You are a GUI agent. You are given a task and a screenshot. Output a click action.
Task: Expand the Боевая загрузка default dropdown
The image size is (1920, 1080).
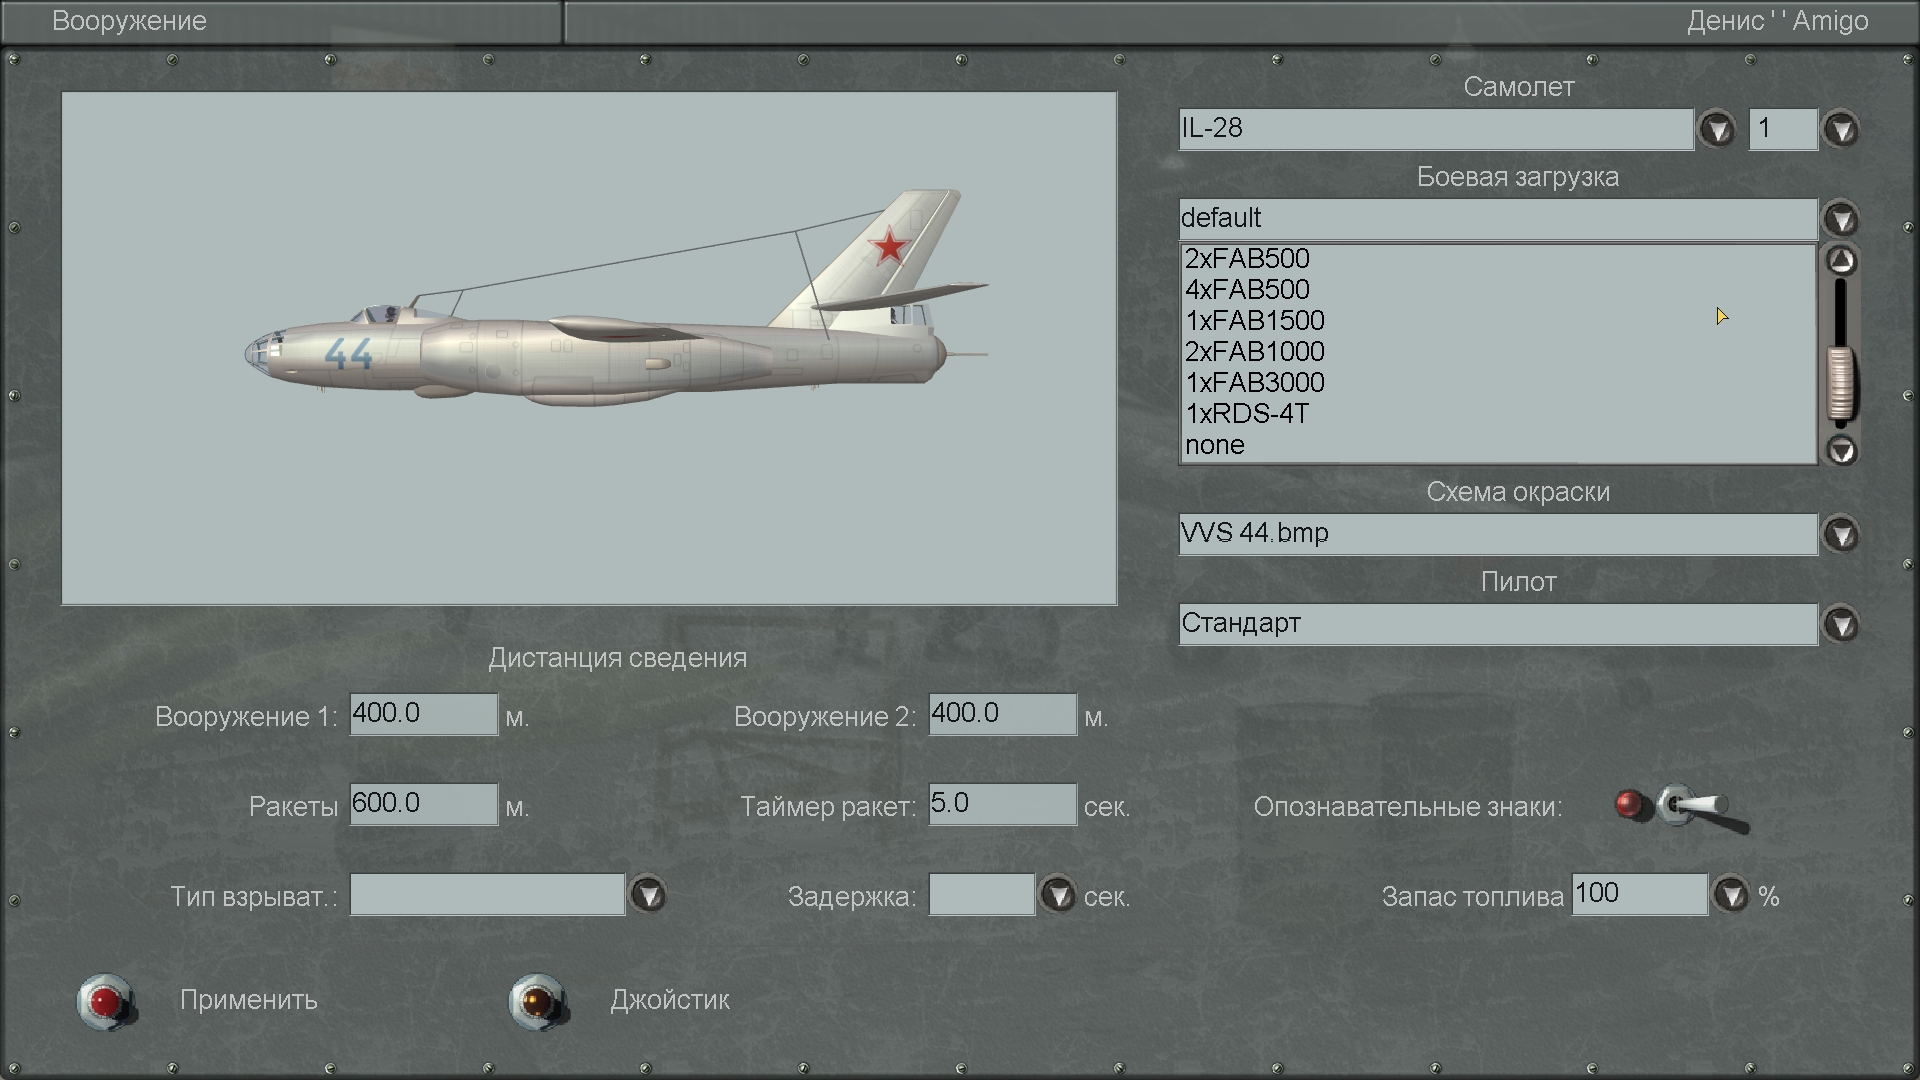click(1841, 219)
